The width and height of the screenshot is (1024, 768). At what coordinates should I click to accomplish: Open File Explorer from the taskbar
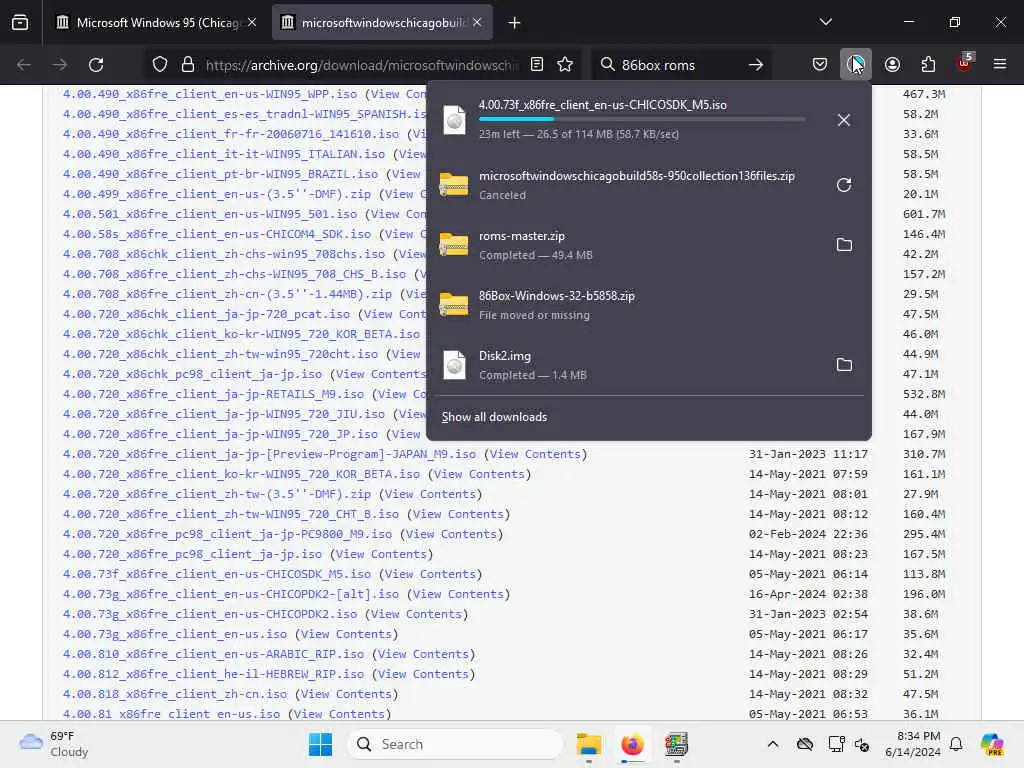pos(588,744)
